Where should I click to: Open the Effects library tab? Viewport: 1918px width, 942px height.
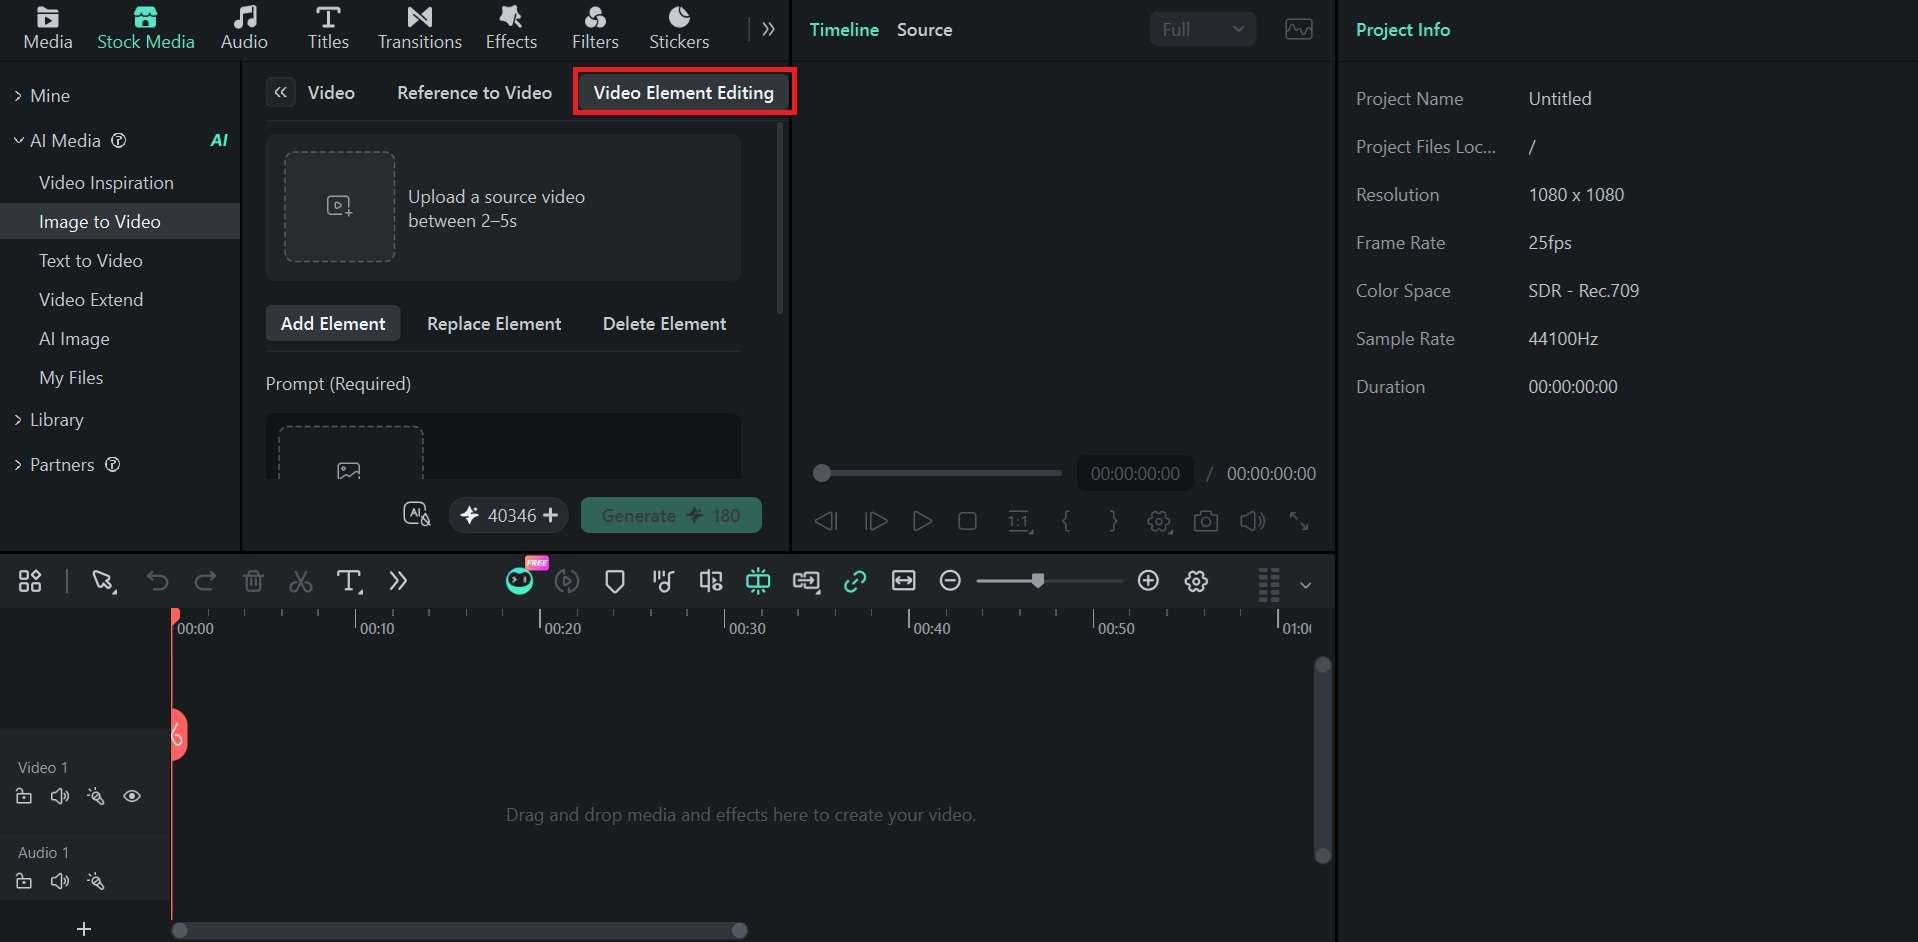tap(511, 28)
